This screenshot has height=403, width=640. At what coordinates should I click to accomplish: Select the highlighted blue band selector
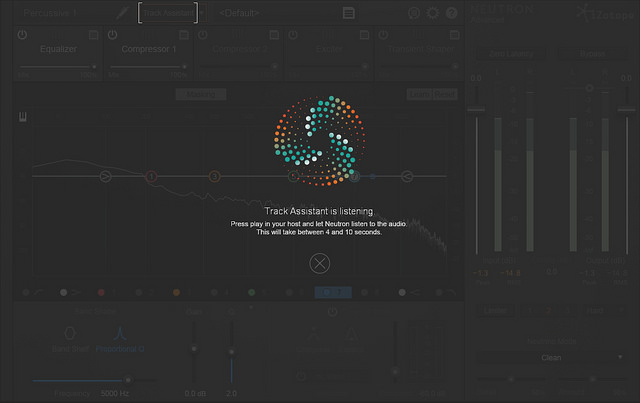[333, 292]
